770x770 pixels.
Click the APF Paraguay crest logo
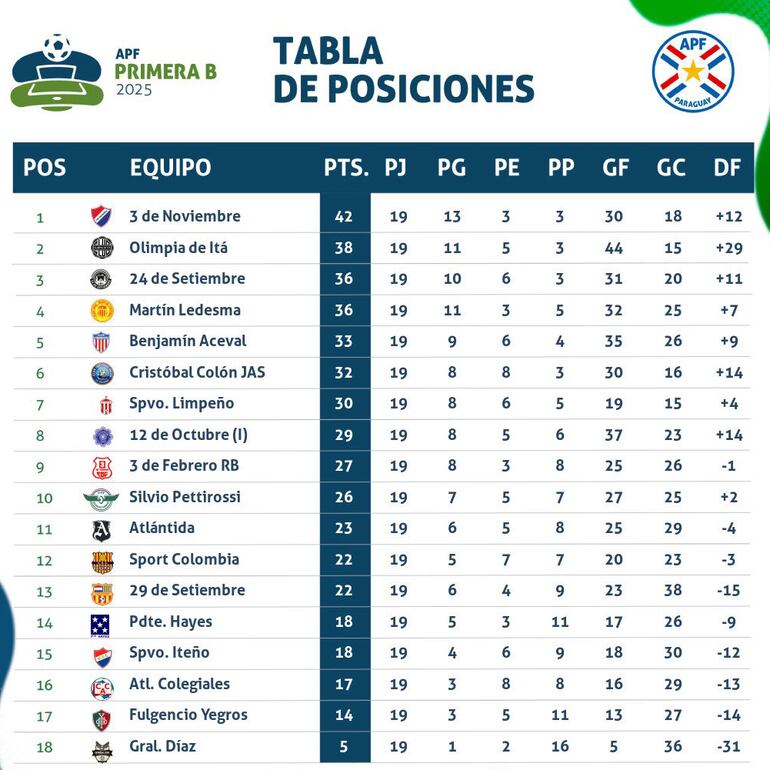pos(693,70)
